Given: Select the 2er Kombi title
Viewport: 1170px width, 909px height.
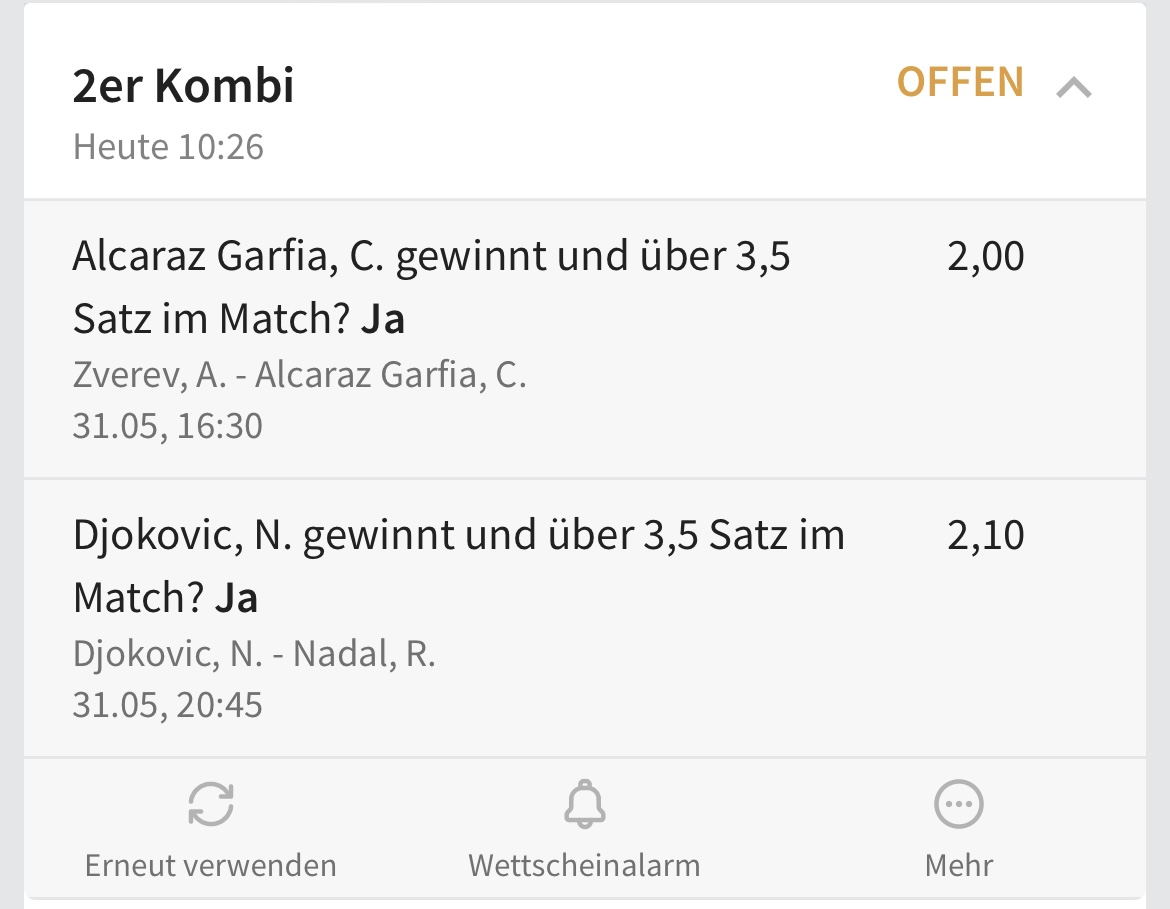Looking at the screenshot, I should [183, 86].
